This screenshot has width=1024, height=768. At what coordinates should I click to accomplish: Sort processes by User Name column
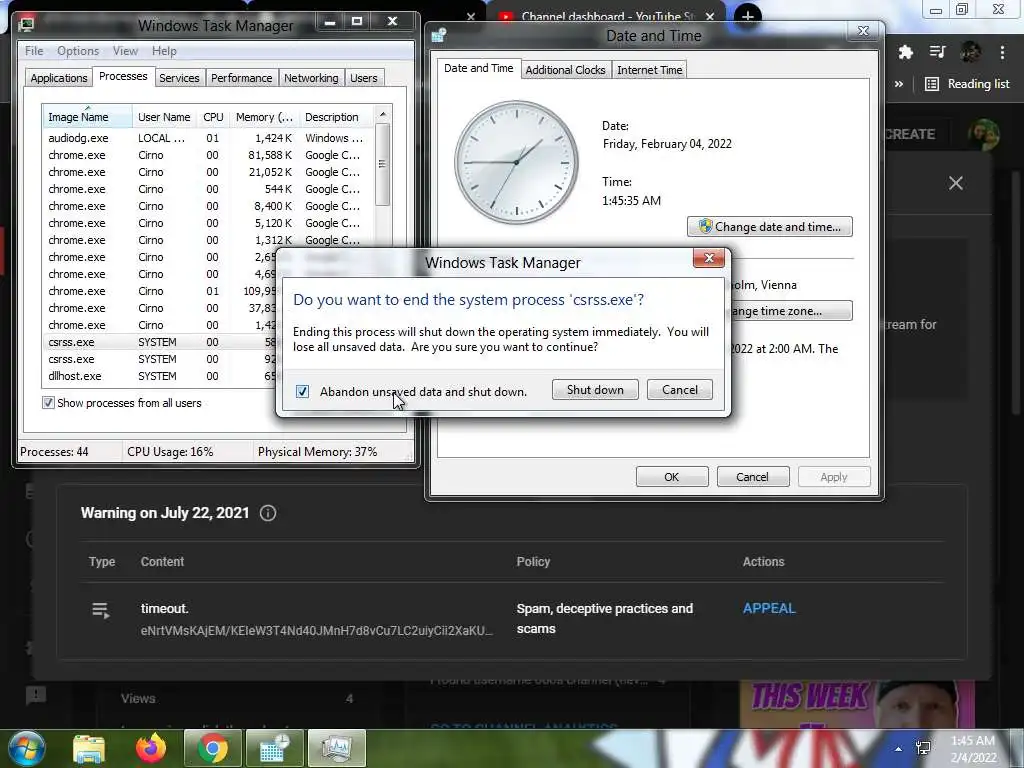165,117
